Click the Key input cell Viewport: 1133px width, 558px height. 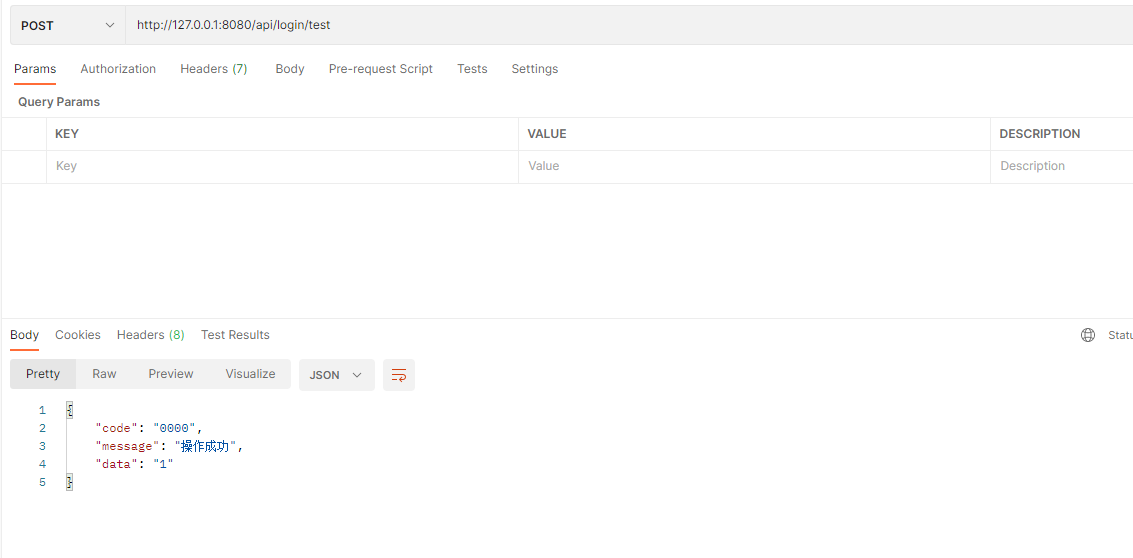(283, 166)
